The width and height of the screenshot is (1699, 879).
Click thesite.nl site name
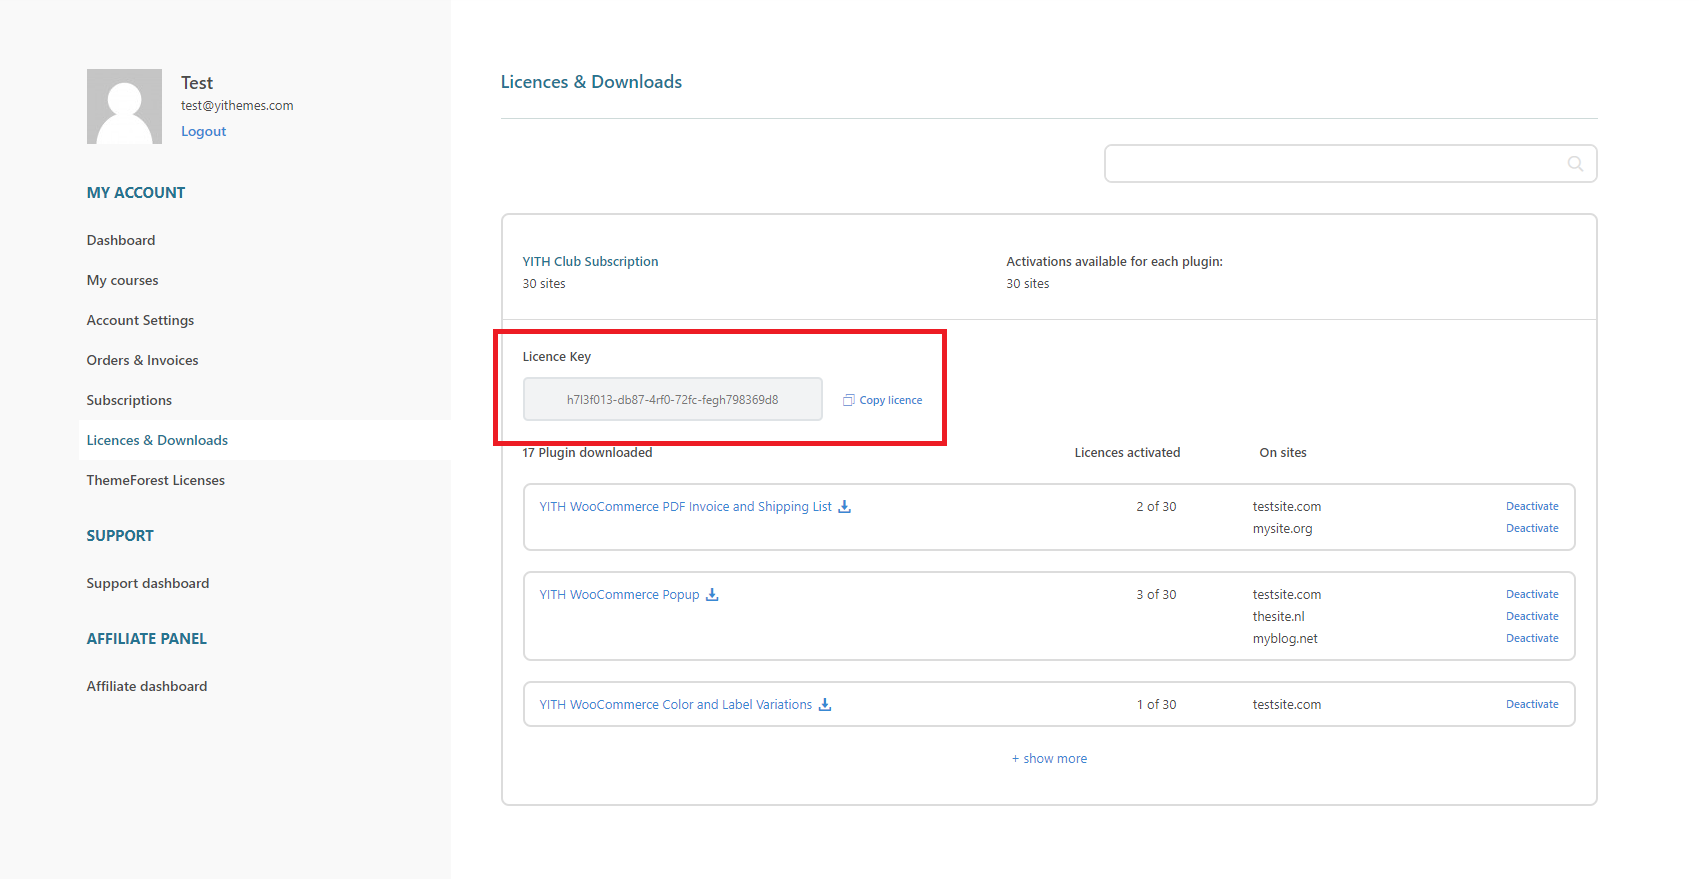(x=1278, y=617)
